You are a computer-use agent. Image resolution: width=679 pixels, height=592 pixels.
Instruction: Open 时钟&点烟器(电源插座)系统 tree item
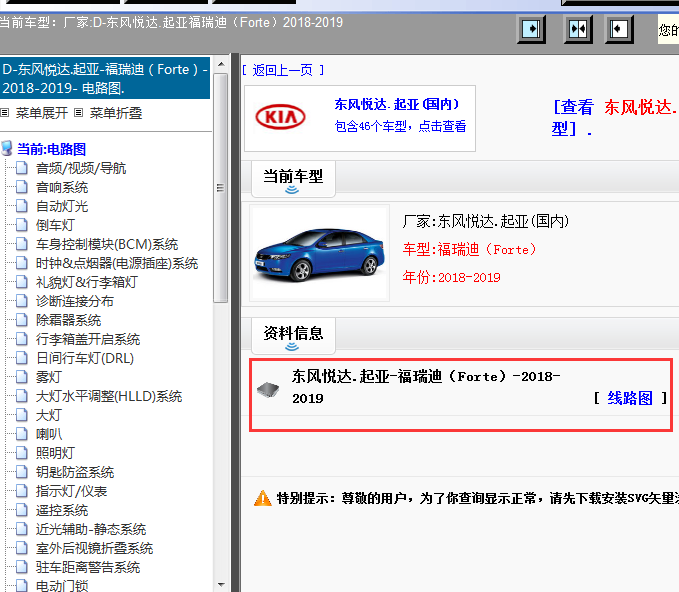(x=117, y=263)
